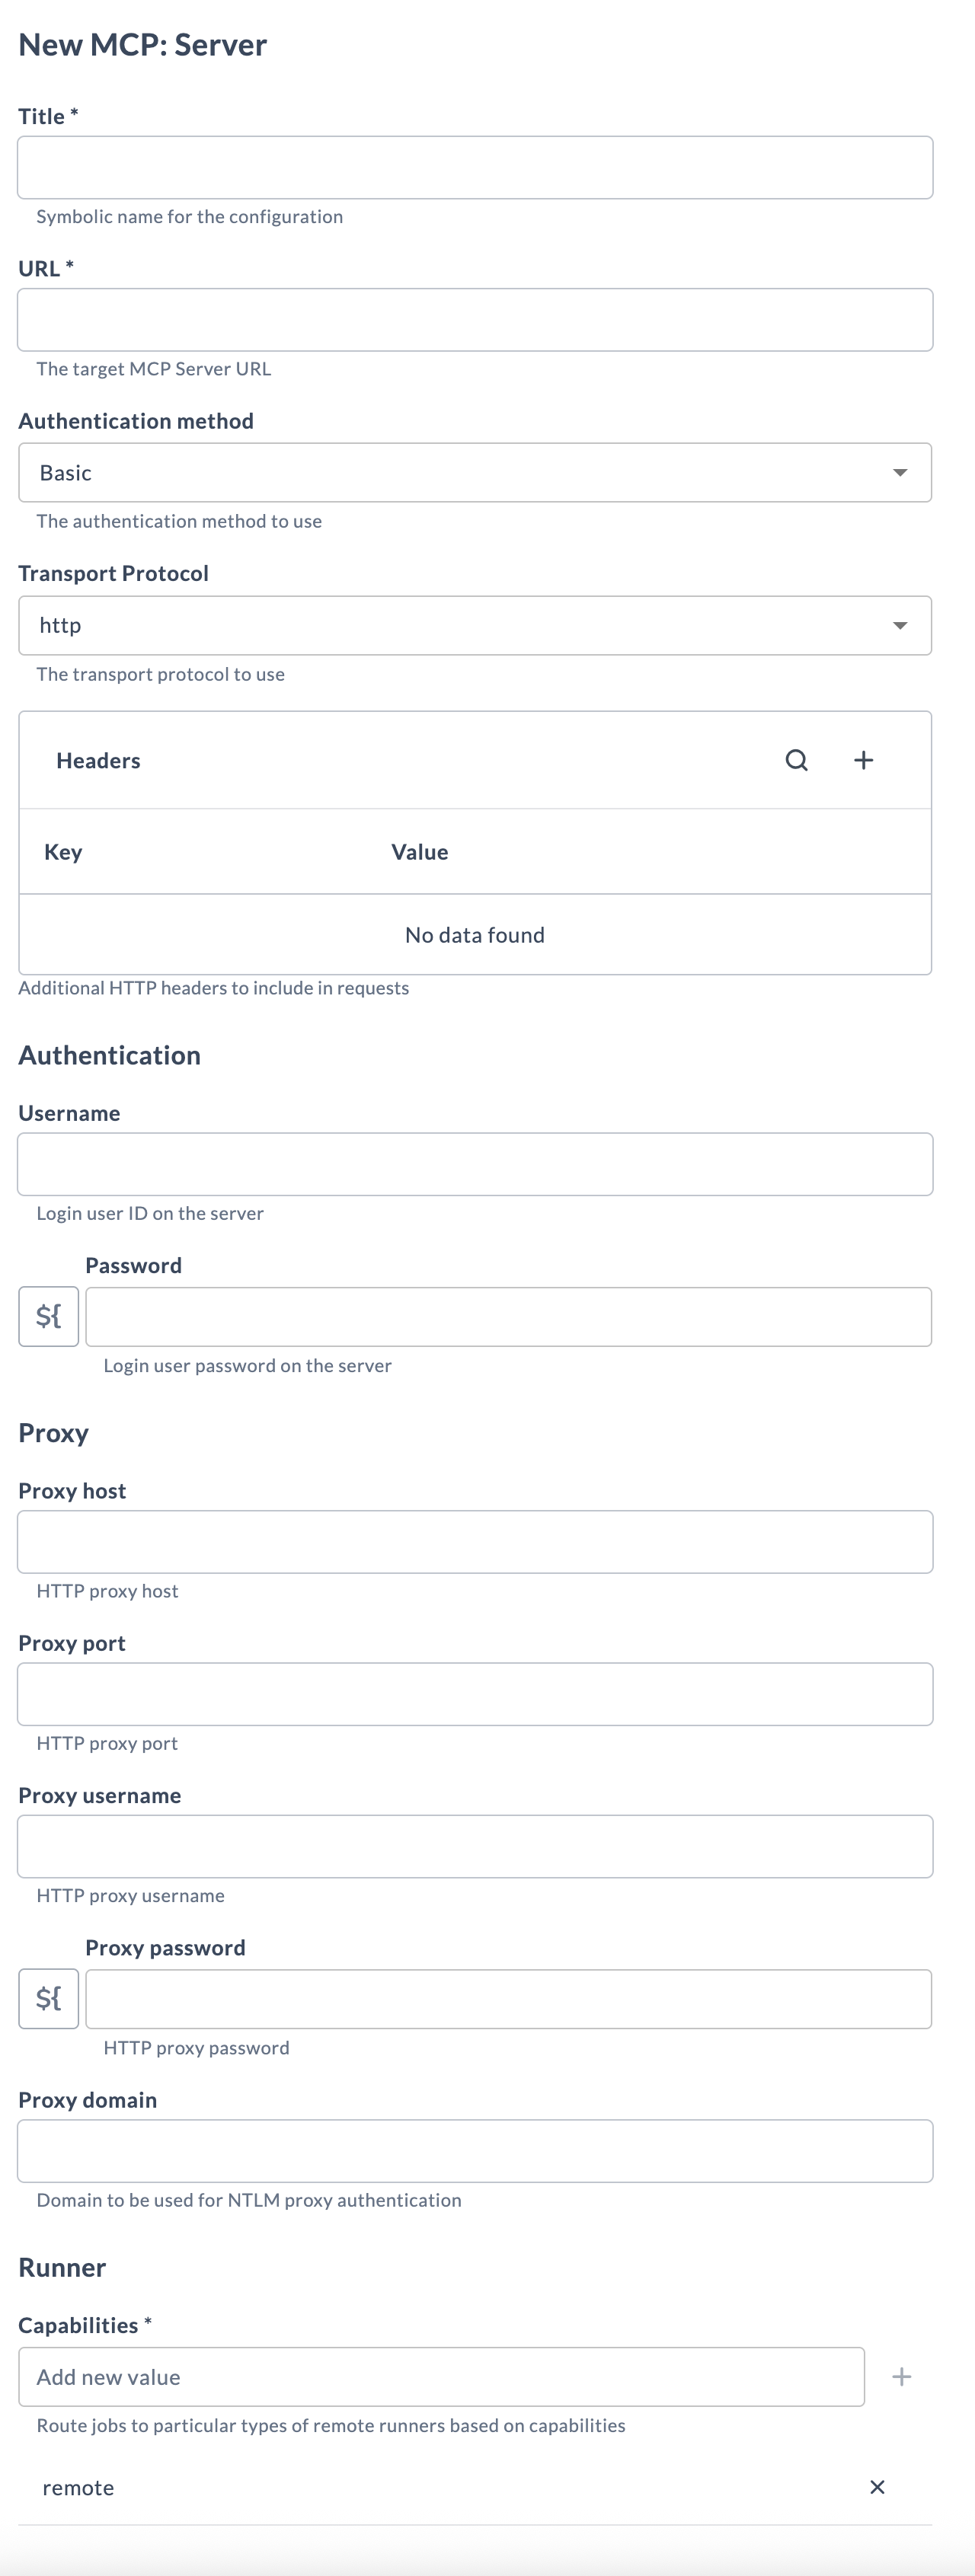Remove the remote capability with the X
This screenshot has width=975, height=2576.
click(x=877, y=2488)
